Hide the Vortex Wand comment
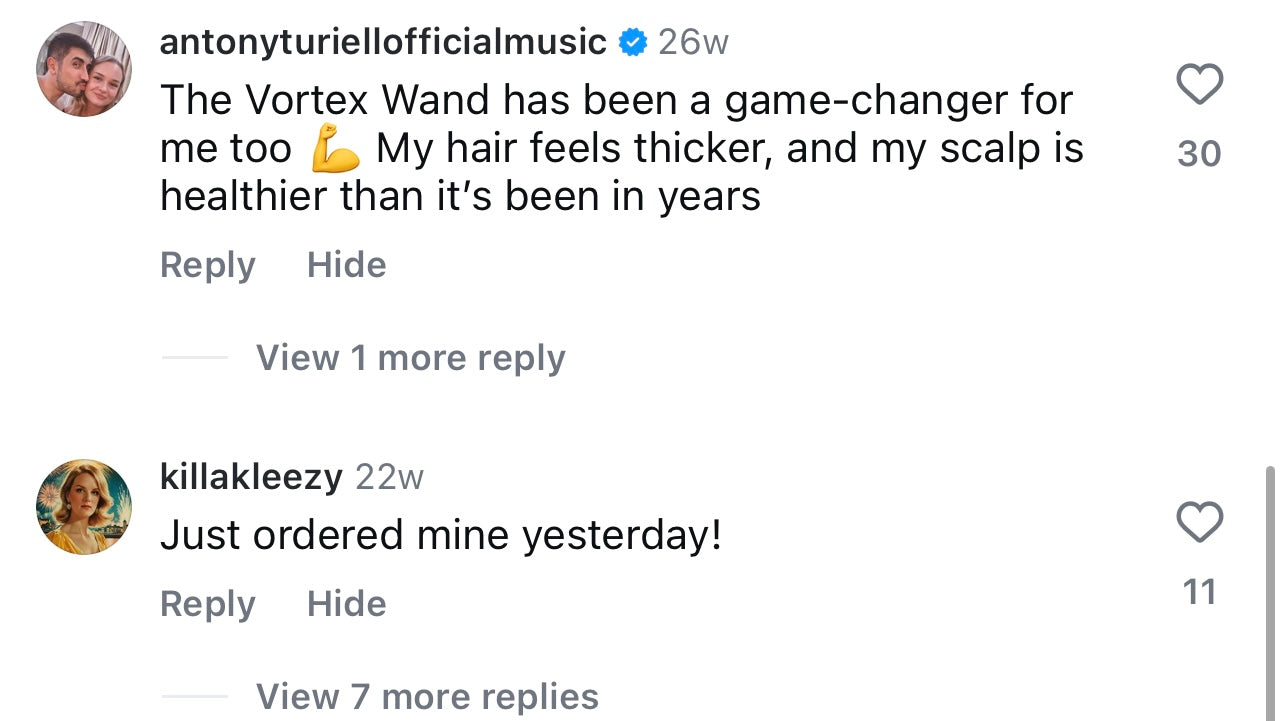 click(346, 265)
